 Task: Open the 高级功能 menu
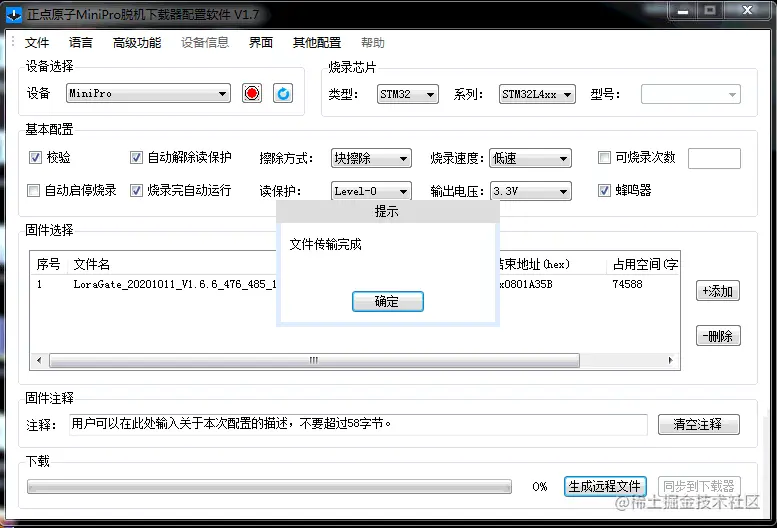click(137, 43)
